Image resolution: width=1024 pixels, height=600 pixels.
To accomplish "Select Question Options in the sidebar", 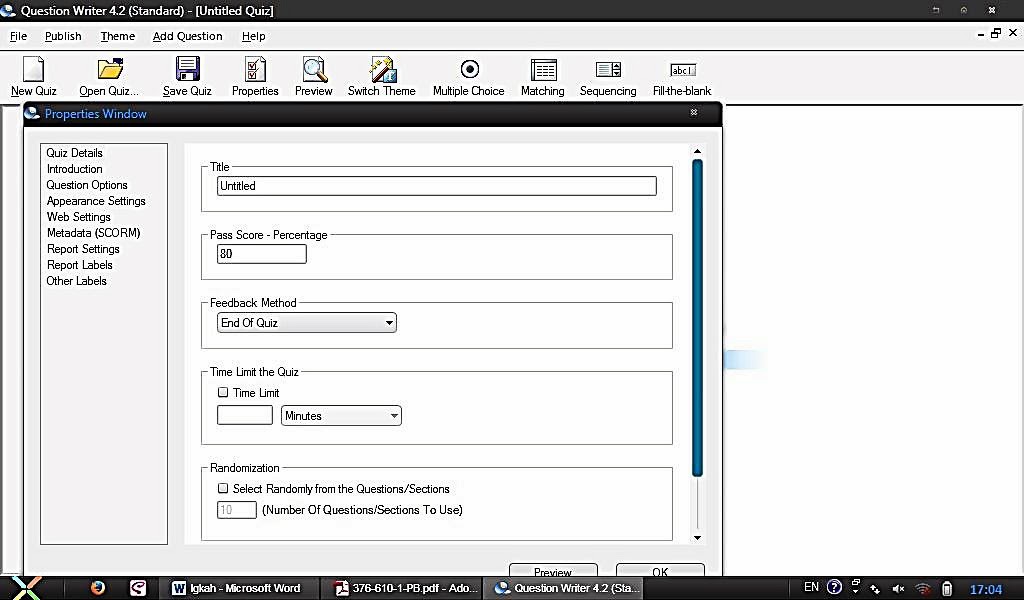I will (x=87, y=185).
